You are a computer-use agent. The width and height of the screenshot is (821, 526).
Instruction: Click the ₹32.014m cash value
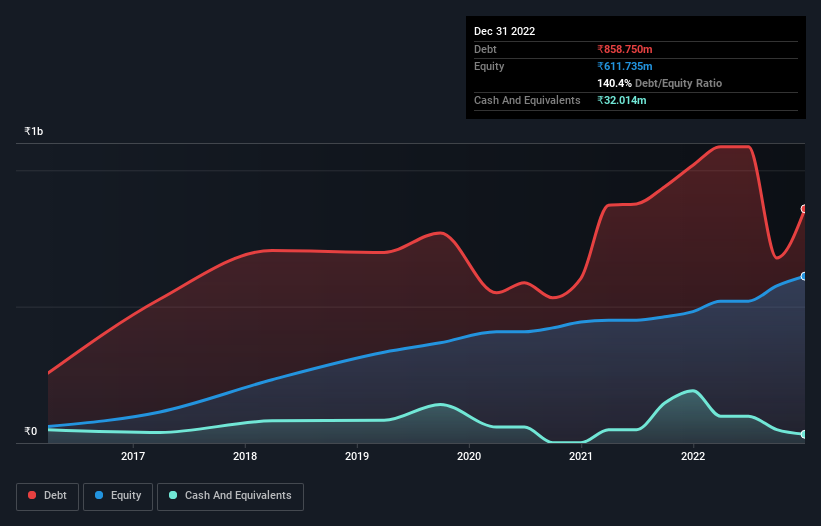coord(622,100)
